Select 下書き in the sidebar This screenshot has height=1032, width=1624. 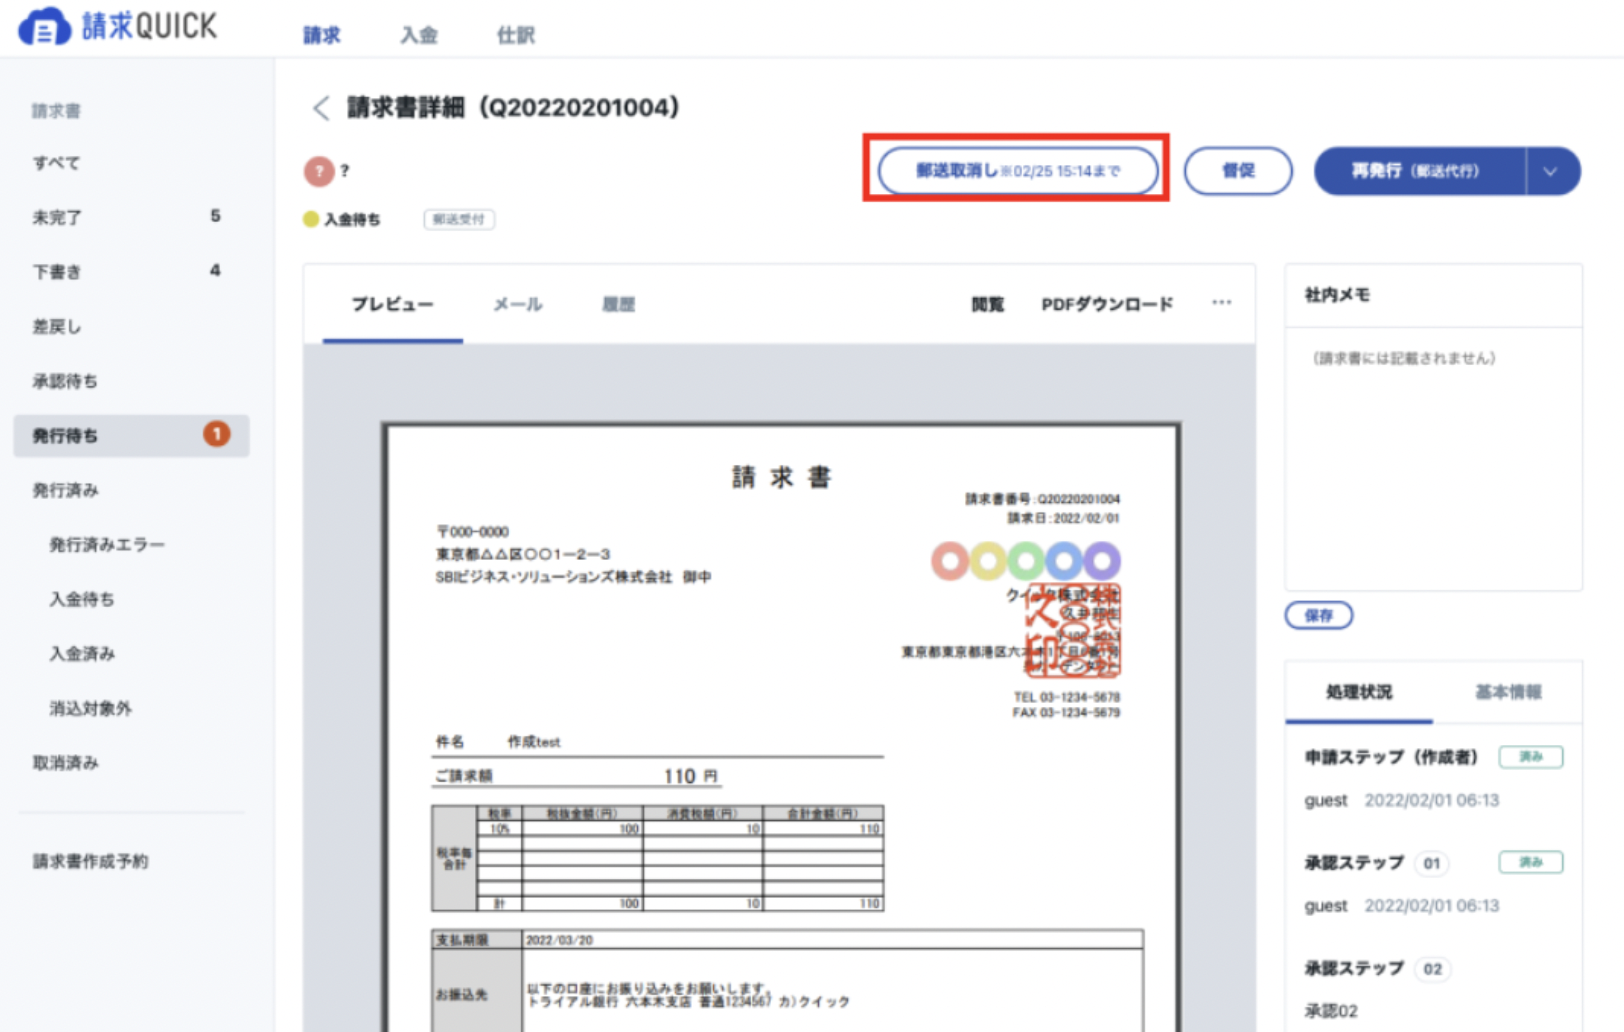pos(131,271)
